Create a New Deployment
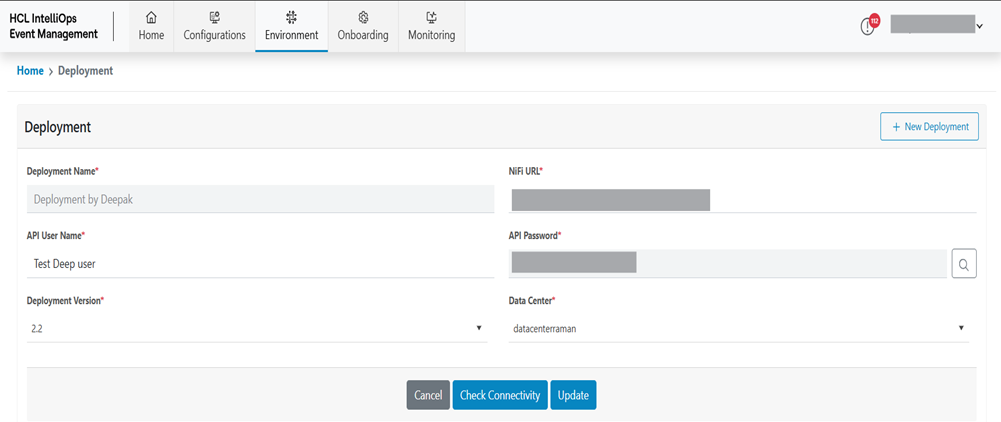 929,127
